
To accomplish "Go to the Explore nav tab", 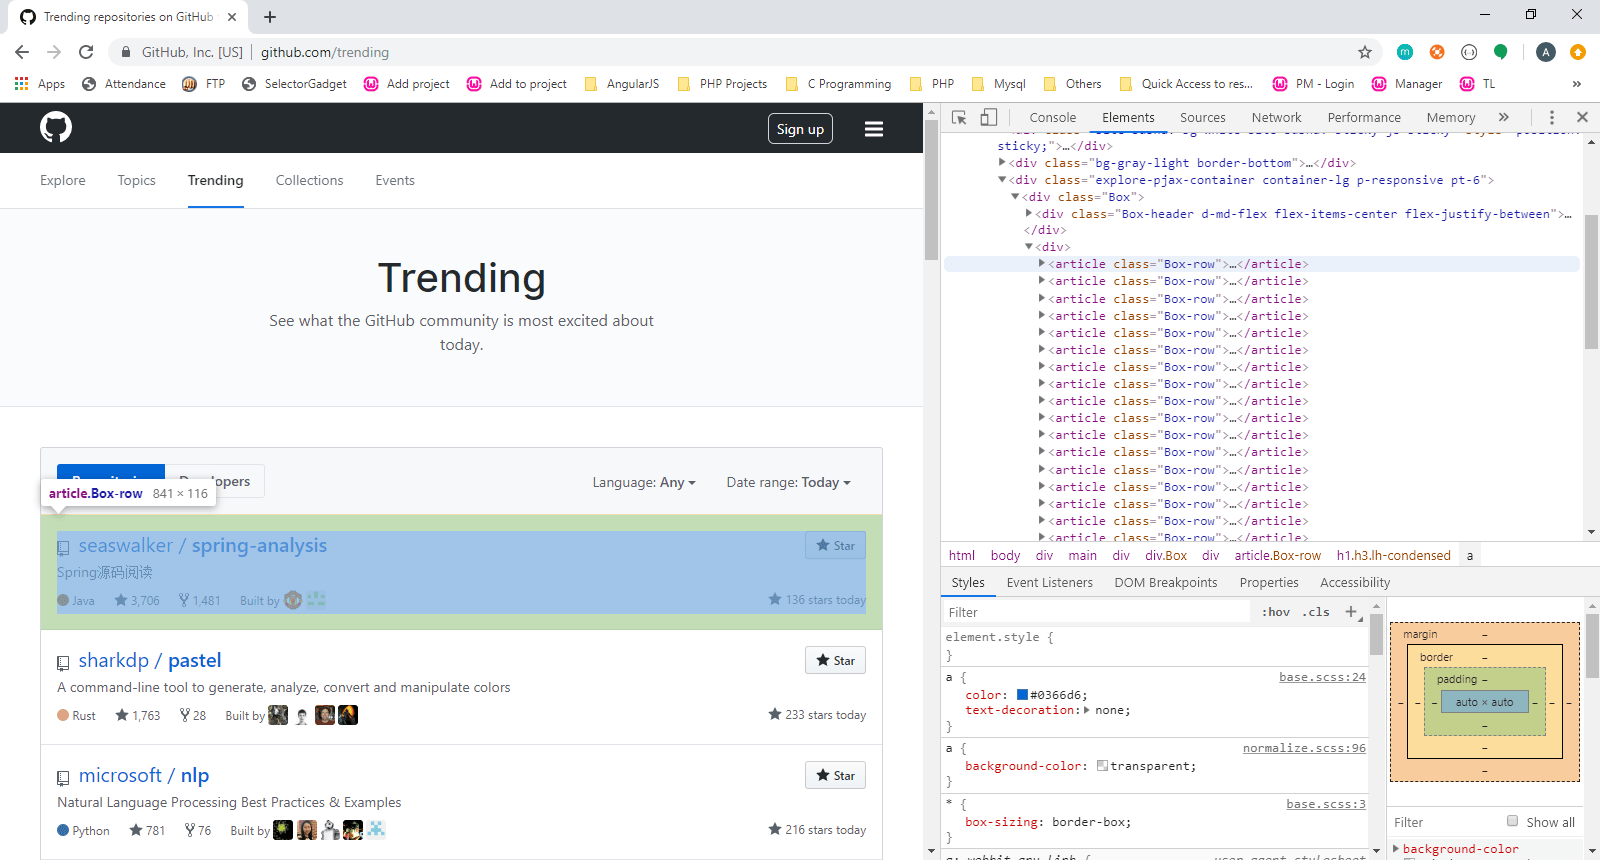I will point(63,180).
